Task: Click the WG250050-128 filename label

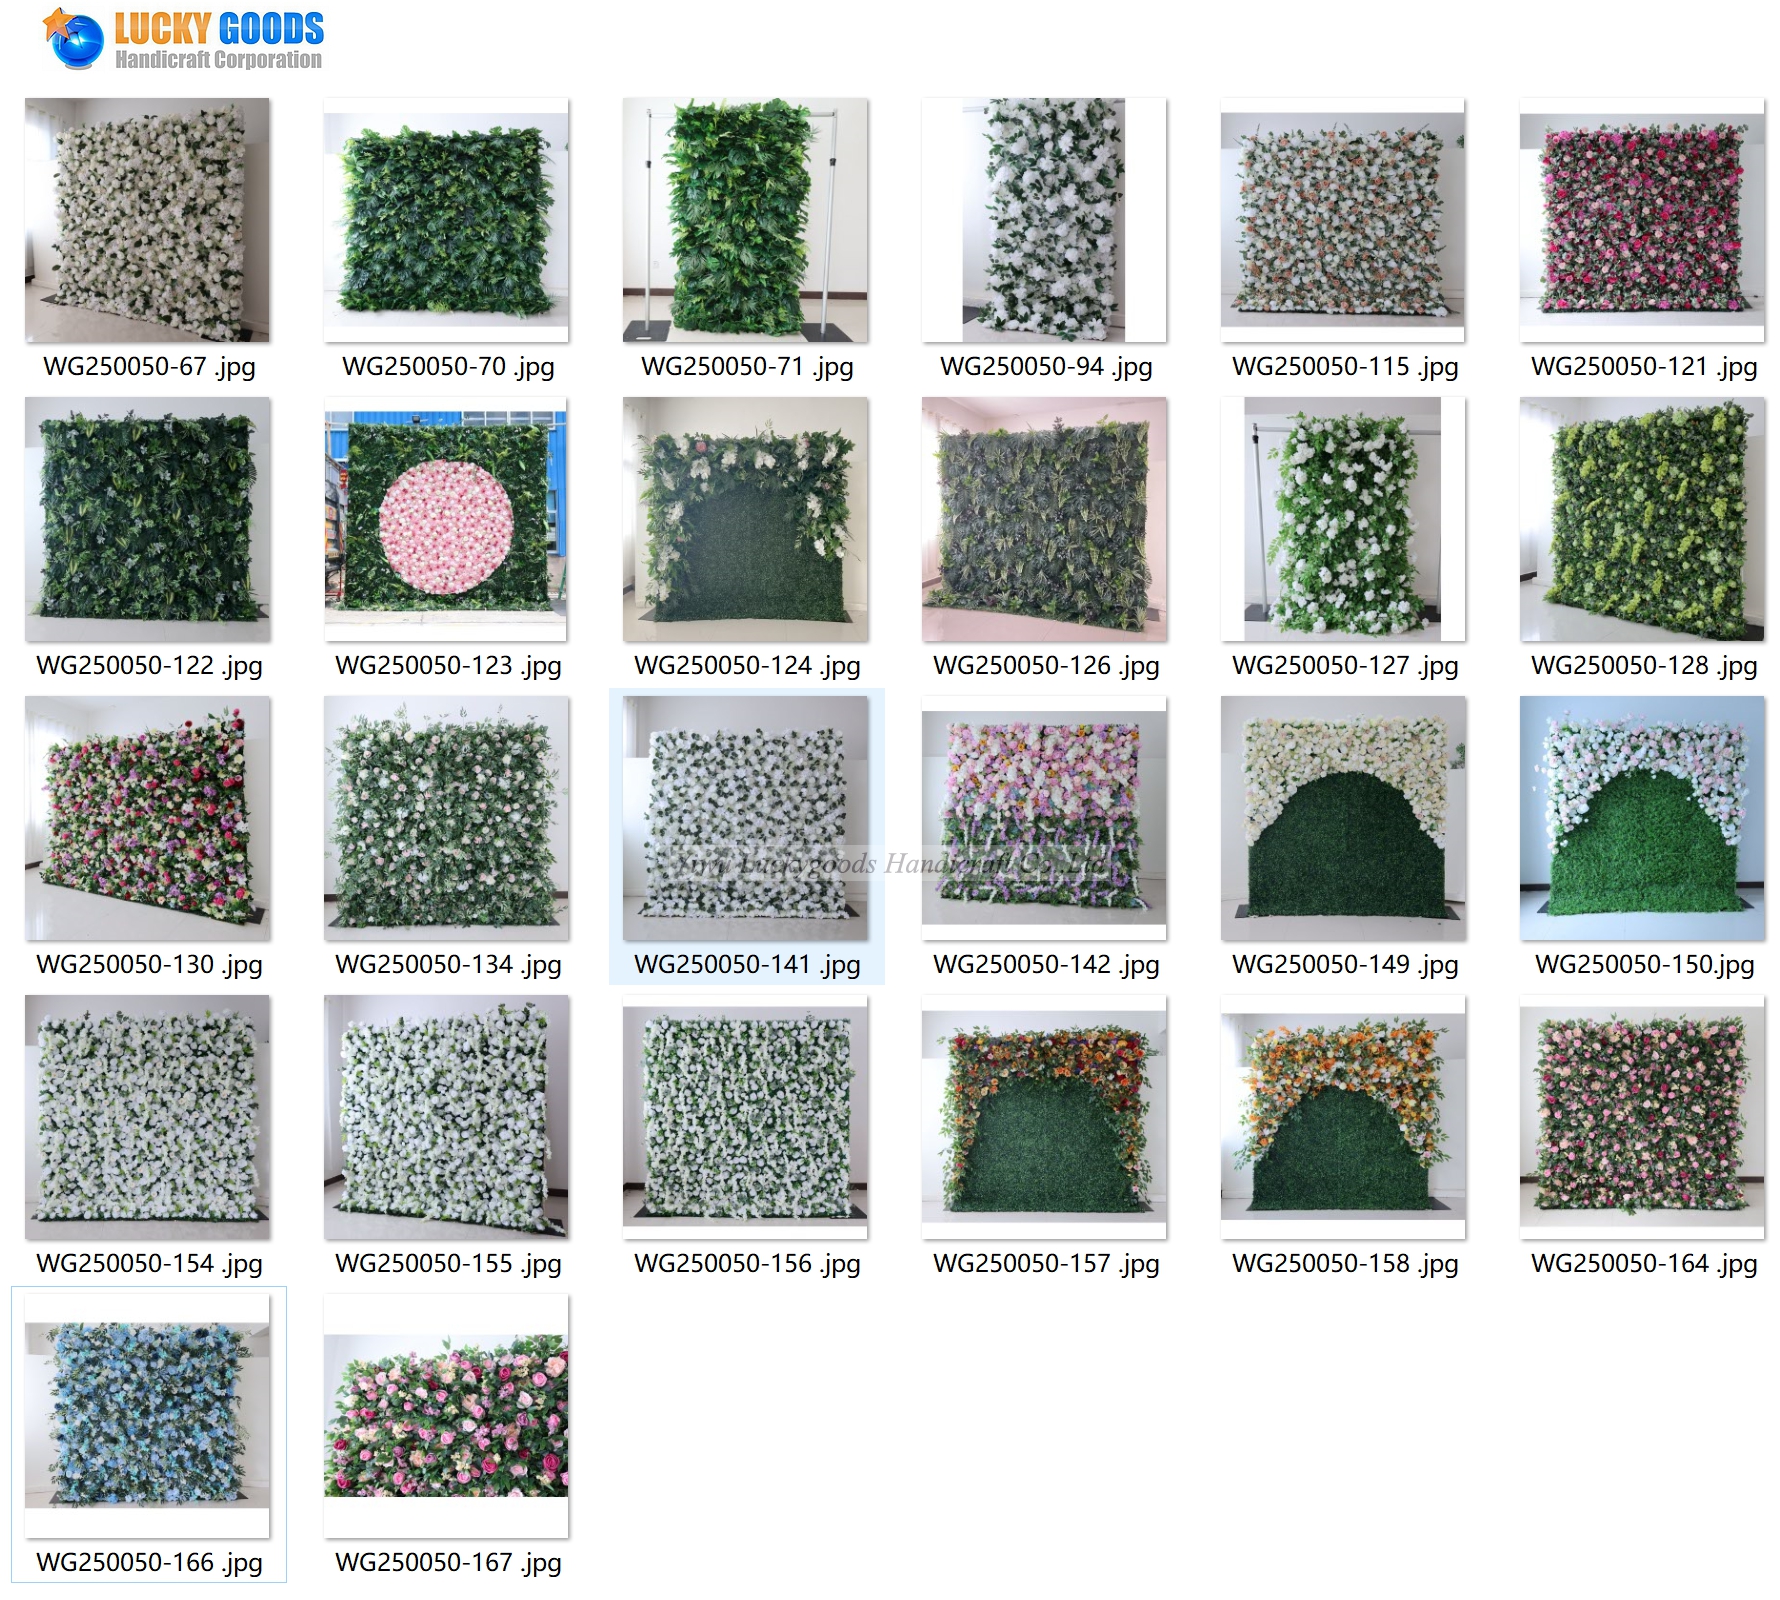Action: point(1638,662)
